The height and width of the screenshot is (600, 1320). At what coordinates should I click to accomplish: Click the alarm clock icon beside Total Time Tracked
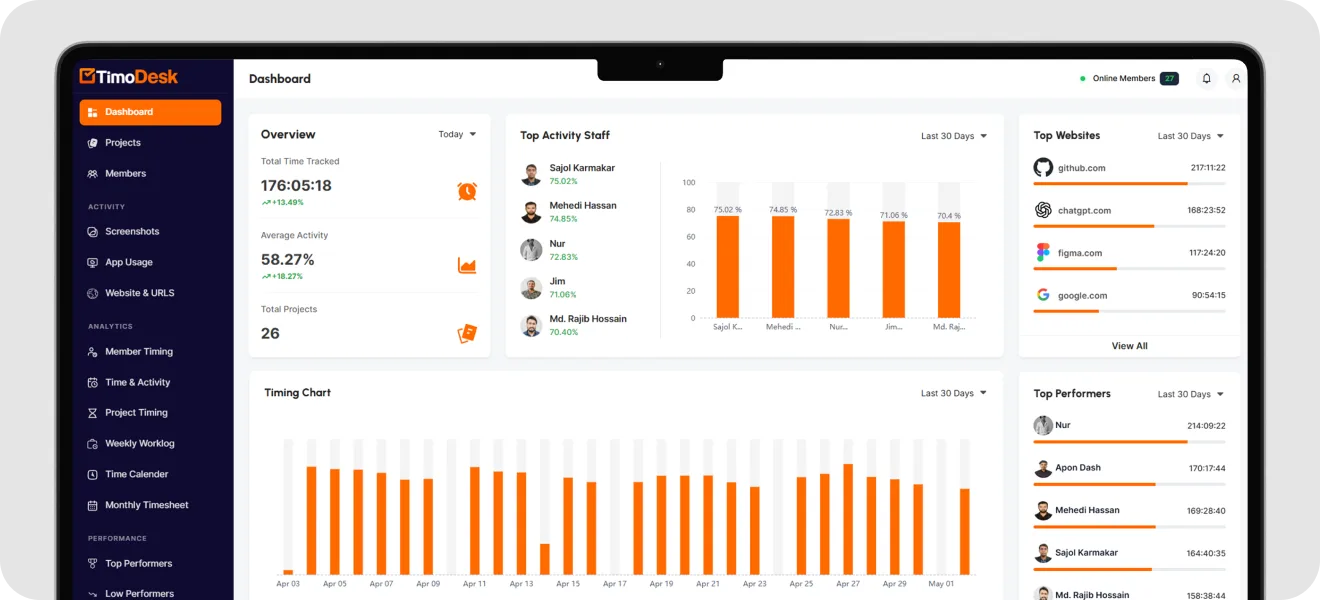click(467, 191)
